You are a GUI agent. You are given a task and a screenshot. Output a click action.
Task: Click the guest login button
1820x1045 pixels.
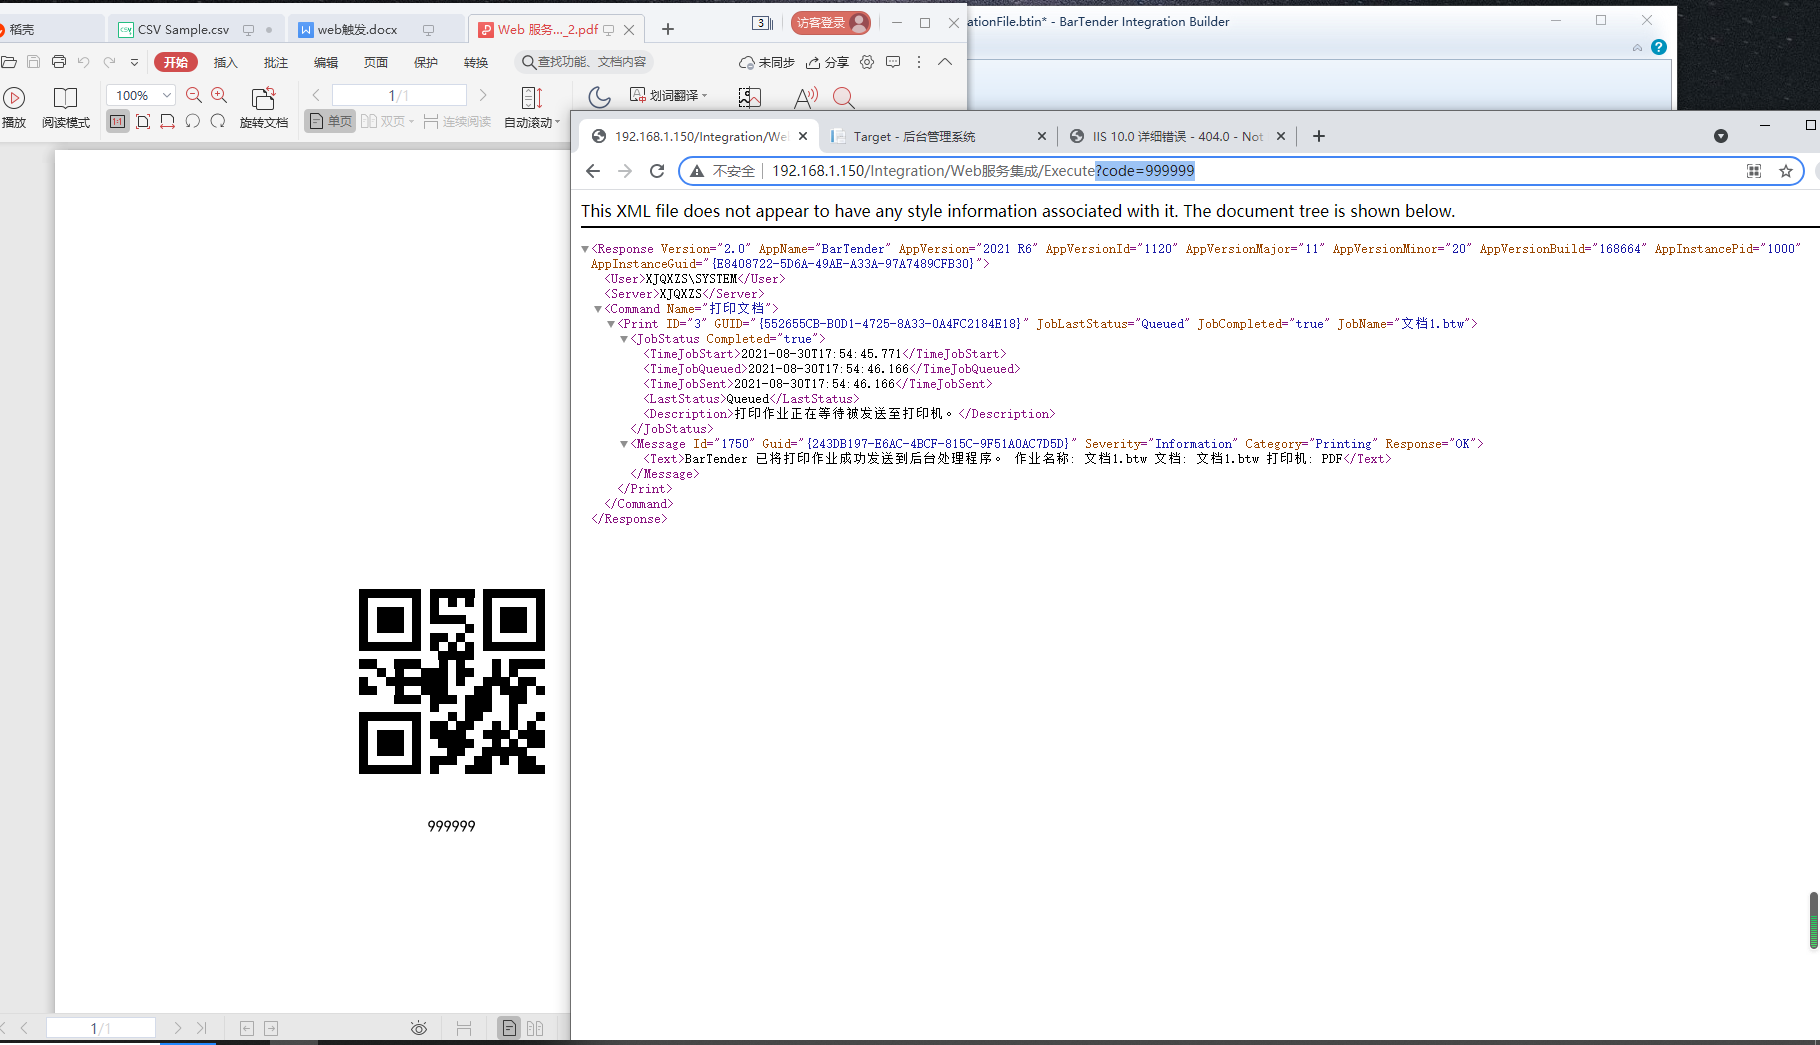pos(830,23)
